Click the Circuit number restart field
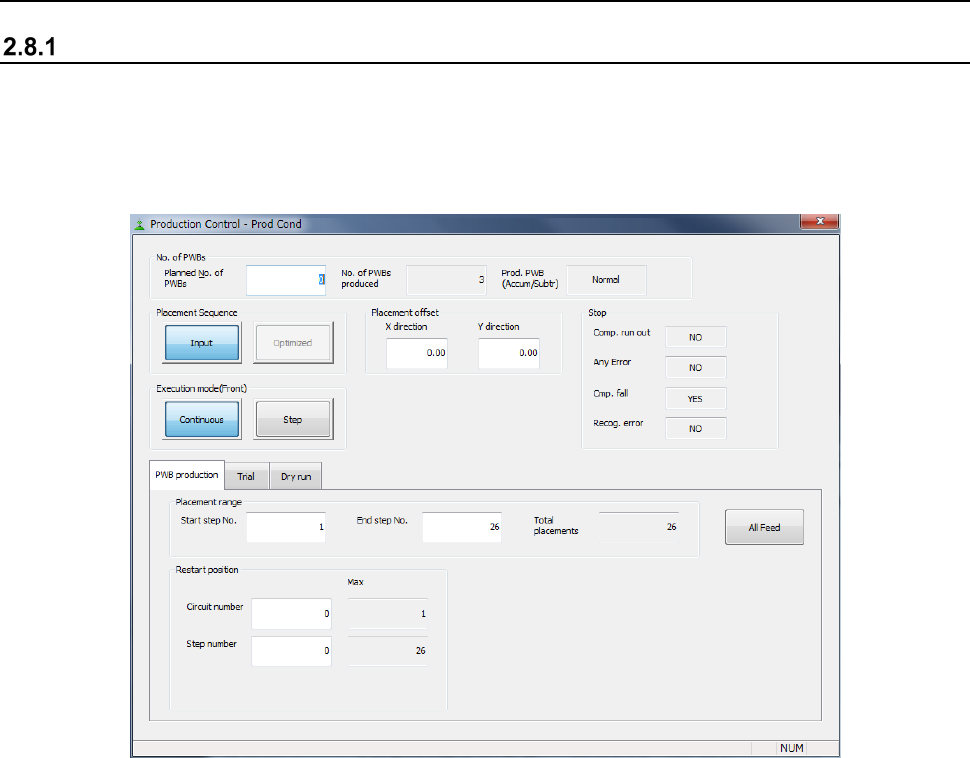This screenshot has height=758, width=970. point(291,614)
